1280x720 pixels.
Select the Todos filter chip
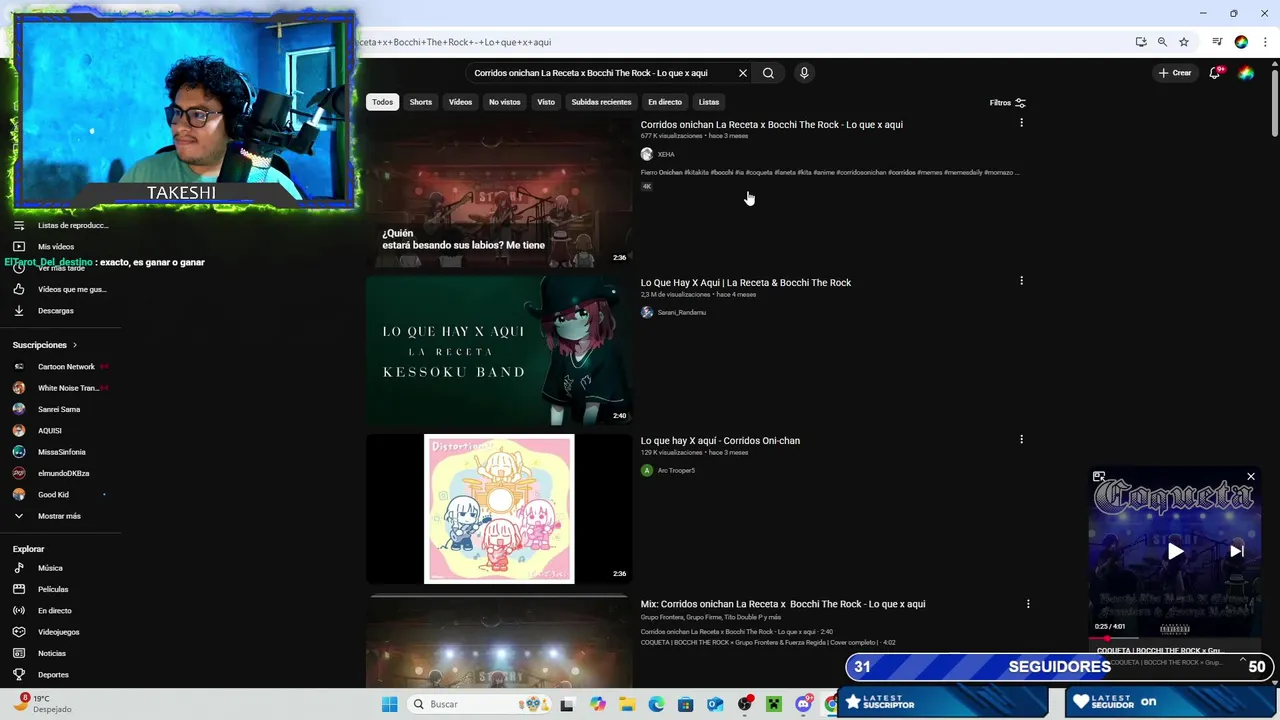[x=383, y=102]
